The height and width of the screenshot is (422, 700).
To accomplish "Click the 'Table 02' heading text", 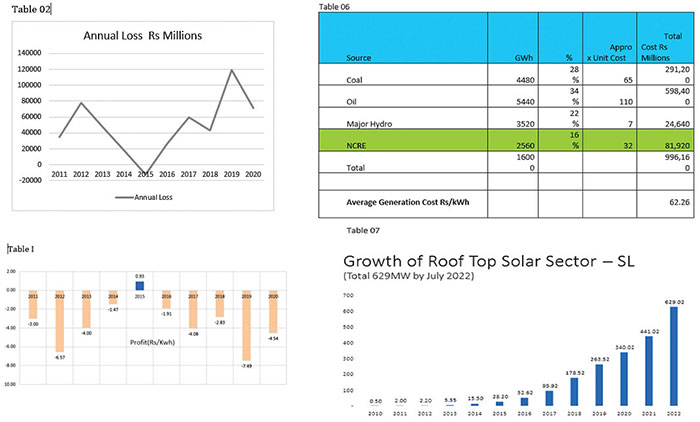I will tap(31, 9).
